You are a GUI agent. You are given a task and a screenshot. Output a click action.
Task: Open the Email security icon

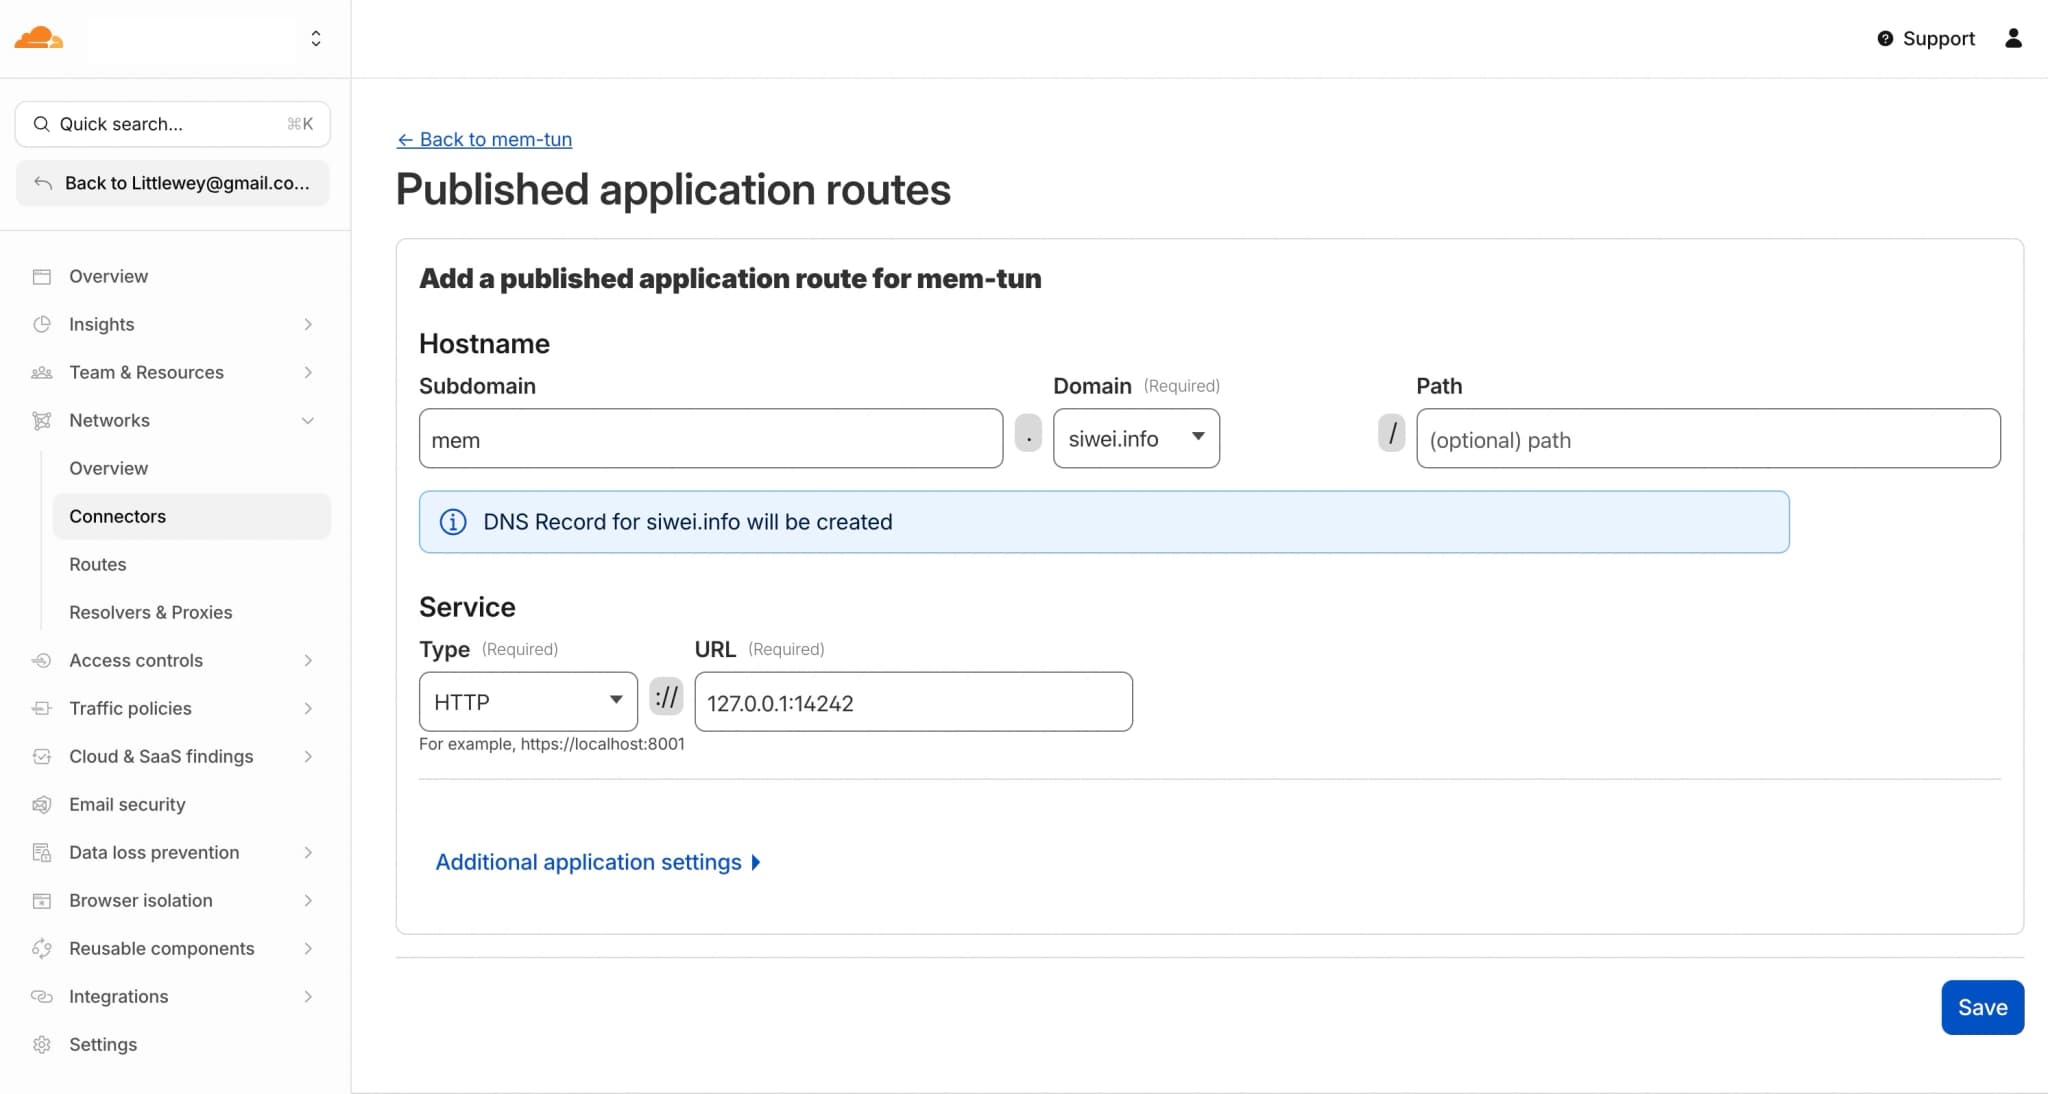pyautogui.click(x=41, y=804)
